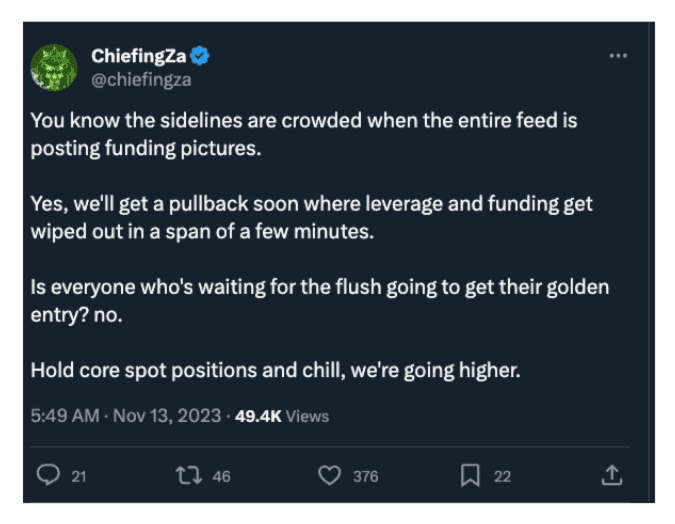Click the reply count 21
This screenshot has height=524, width=675.
pyautogui.click(x=79, y=477)
